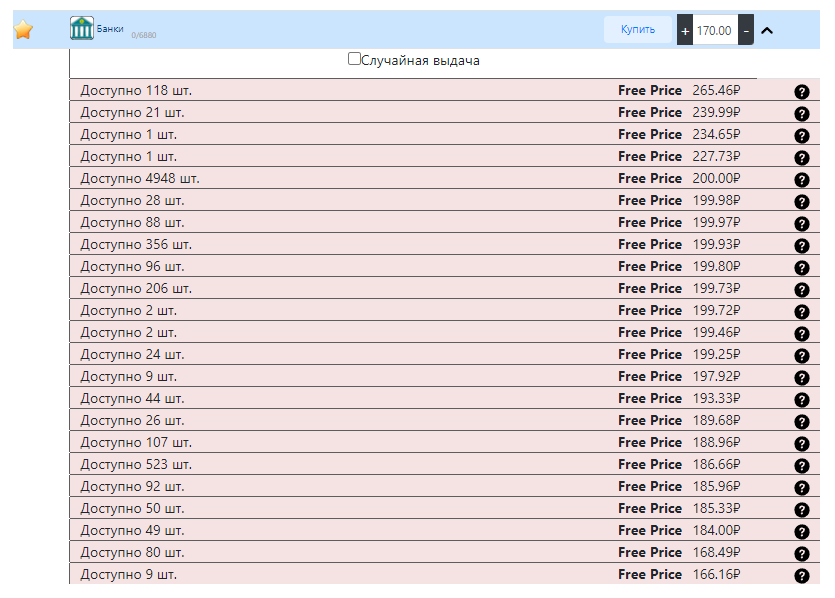This screenshot has height=598, width=835.
Task: Collapse the Банки offers list with chevron
Action: (767, 30)
